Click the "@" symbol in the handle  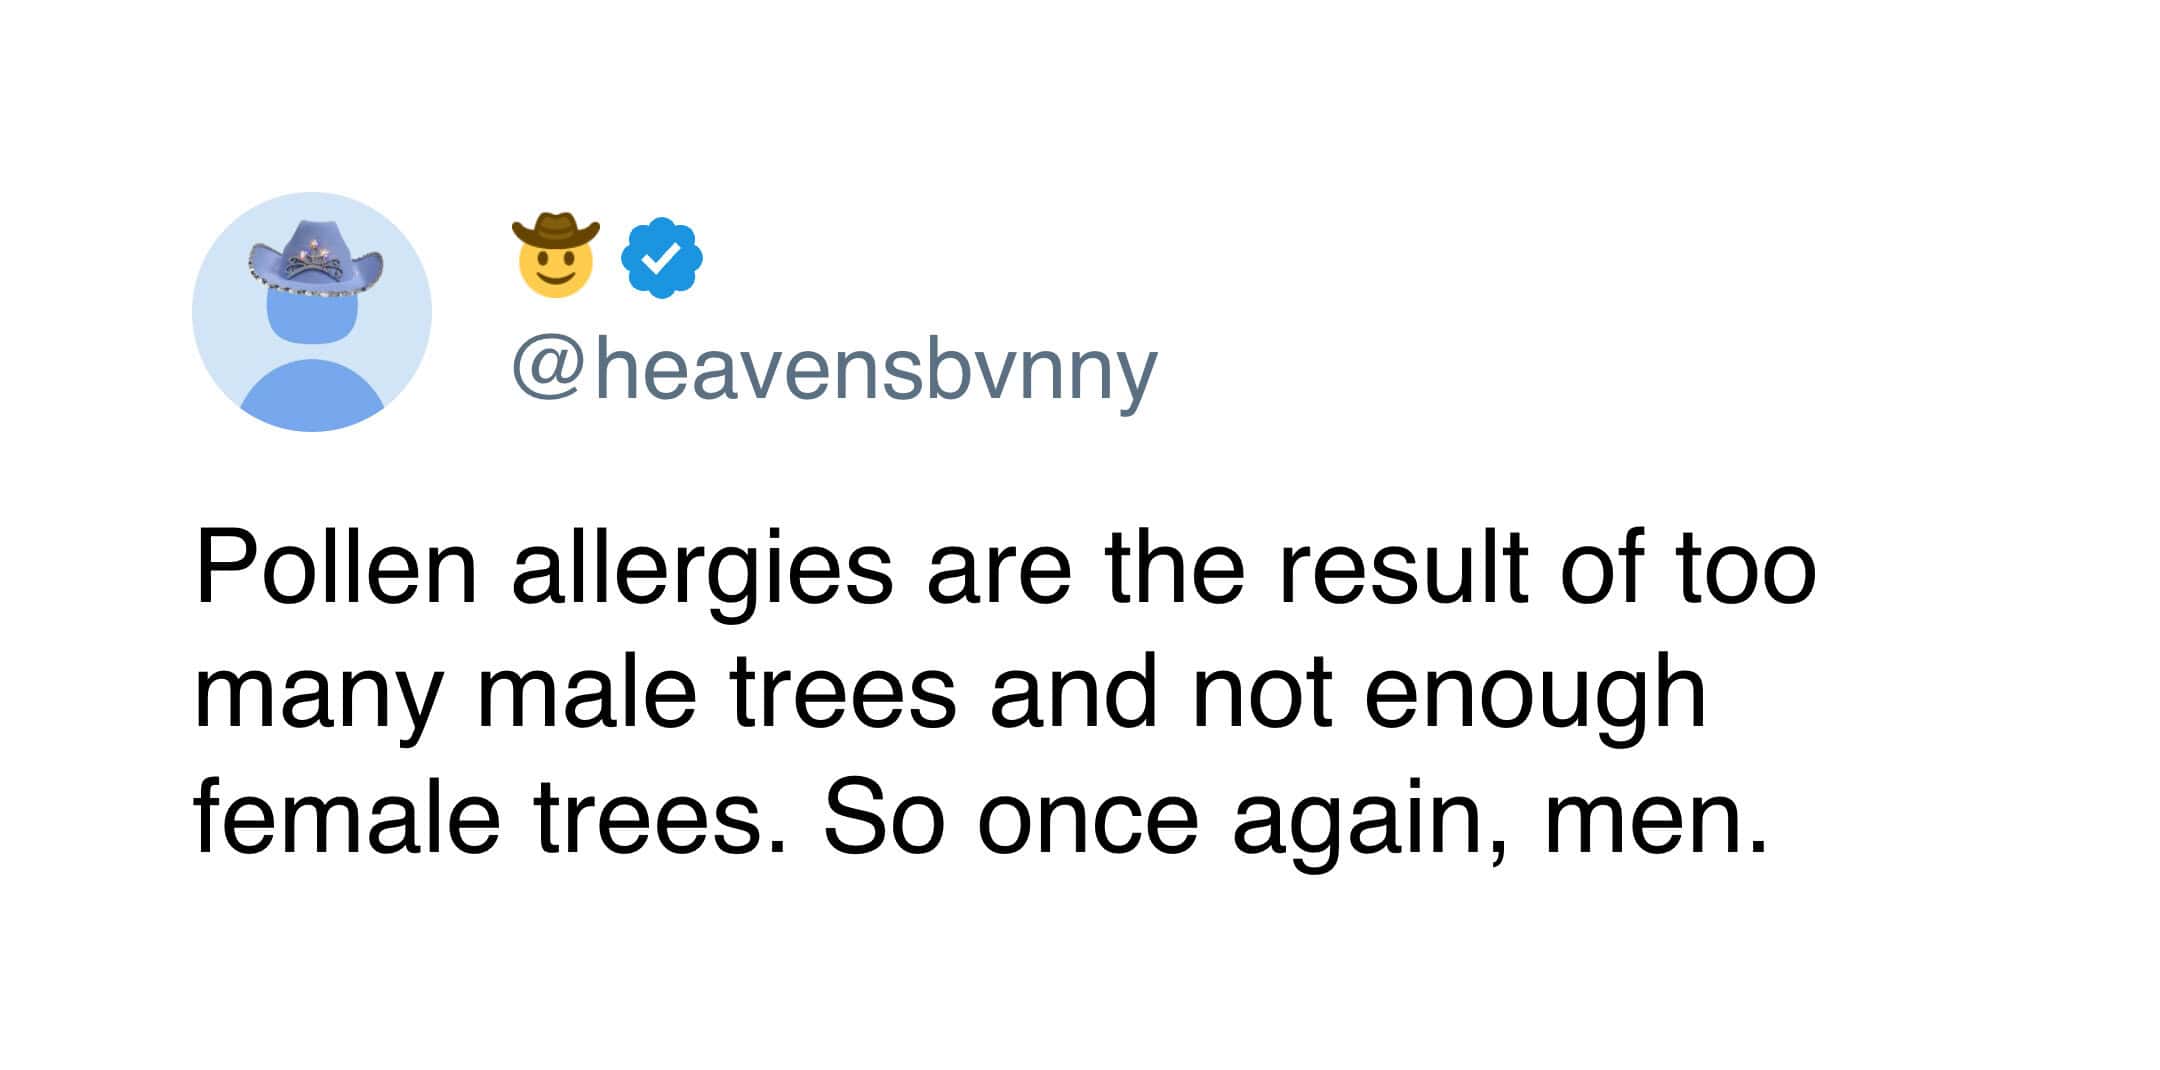pyautogui.click(x=547, y=370)
